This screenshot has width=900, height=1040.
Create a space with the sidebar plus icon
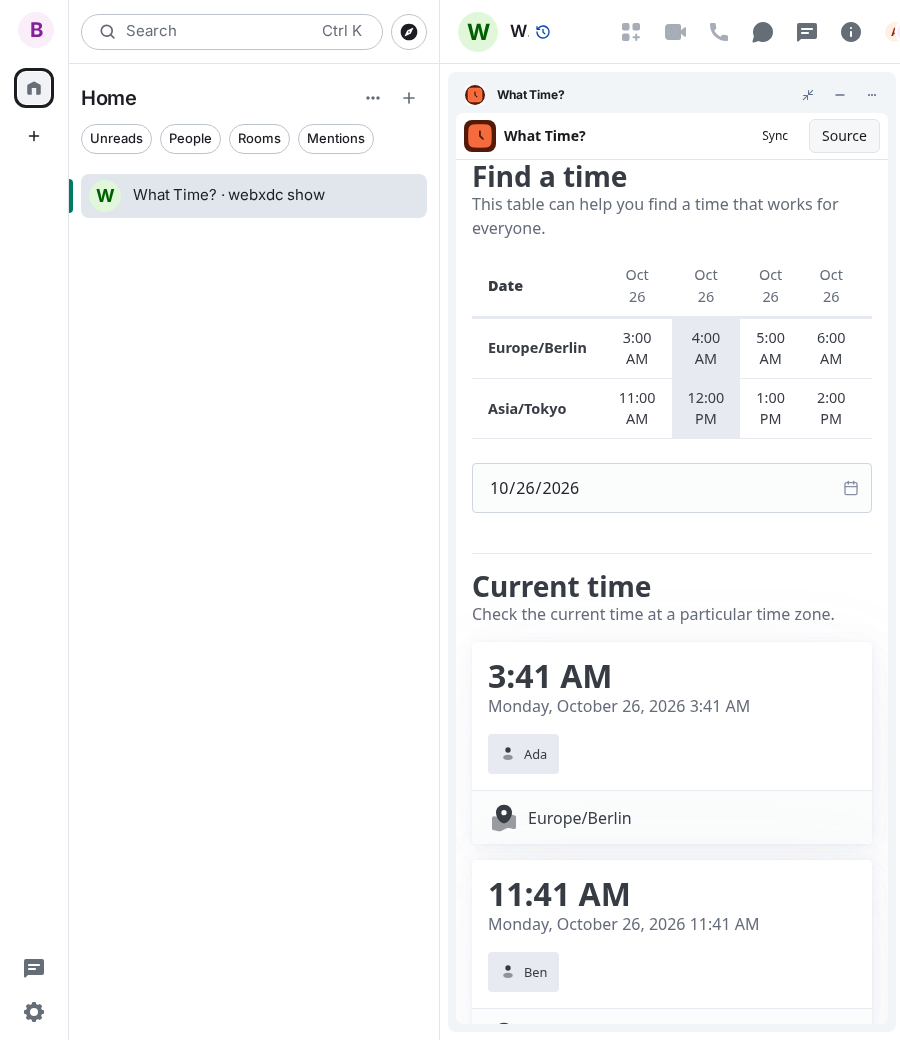click(34, 136)
